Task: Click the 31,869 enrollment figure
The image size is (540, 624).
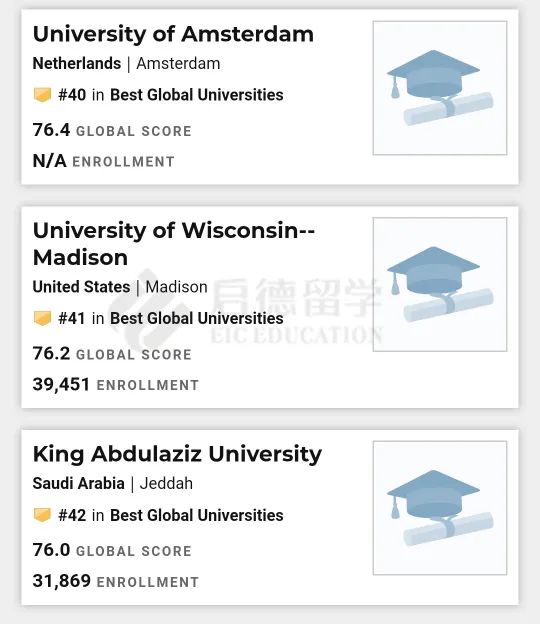Action: (62, 581)
